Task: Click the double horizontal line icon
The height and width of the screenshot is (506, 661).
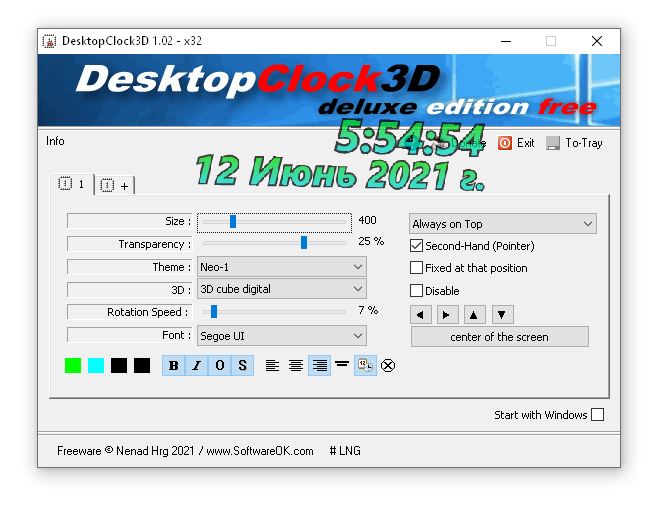Action: tap(342, 363)
